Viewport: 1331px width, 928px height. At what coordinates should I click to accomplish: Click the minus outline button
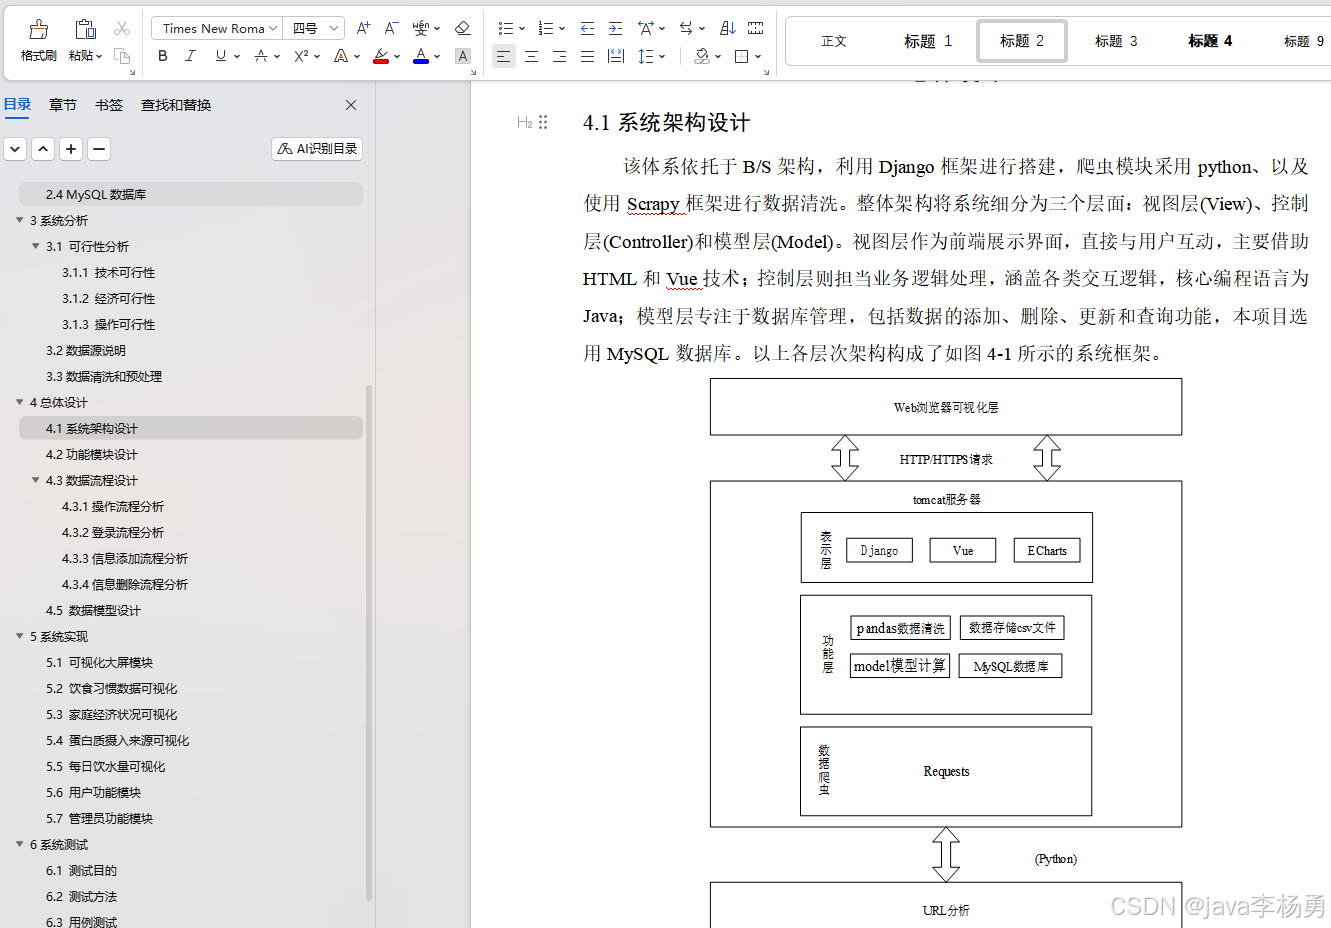(x=99, y=149)
